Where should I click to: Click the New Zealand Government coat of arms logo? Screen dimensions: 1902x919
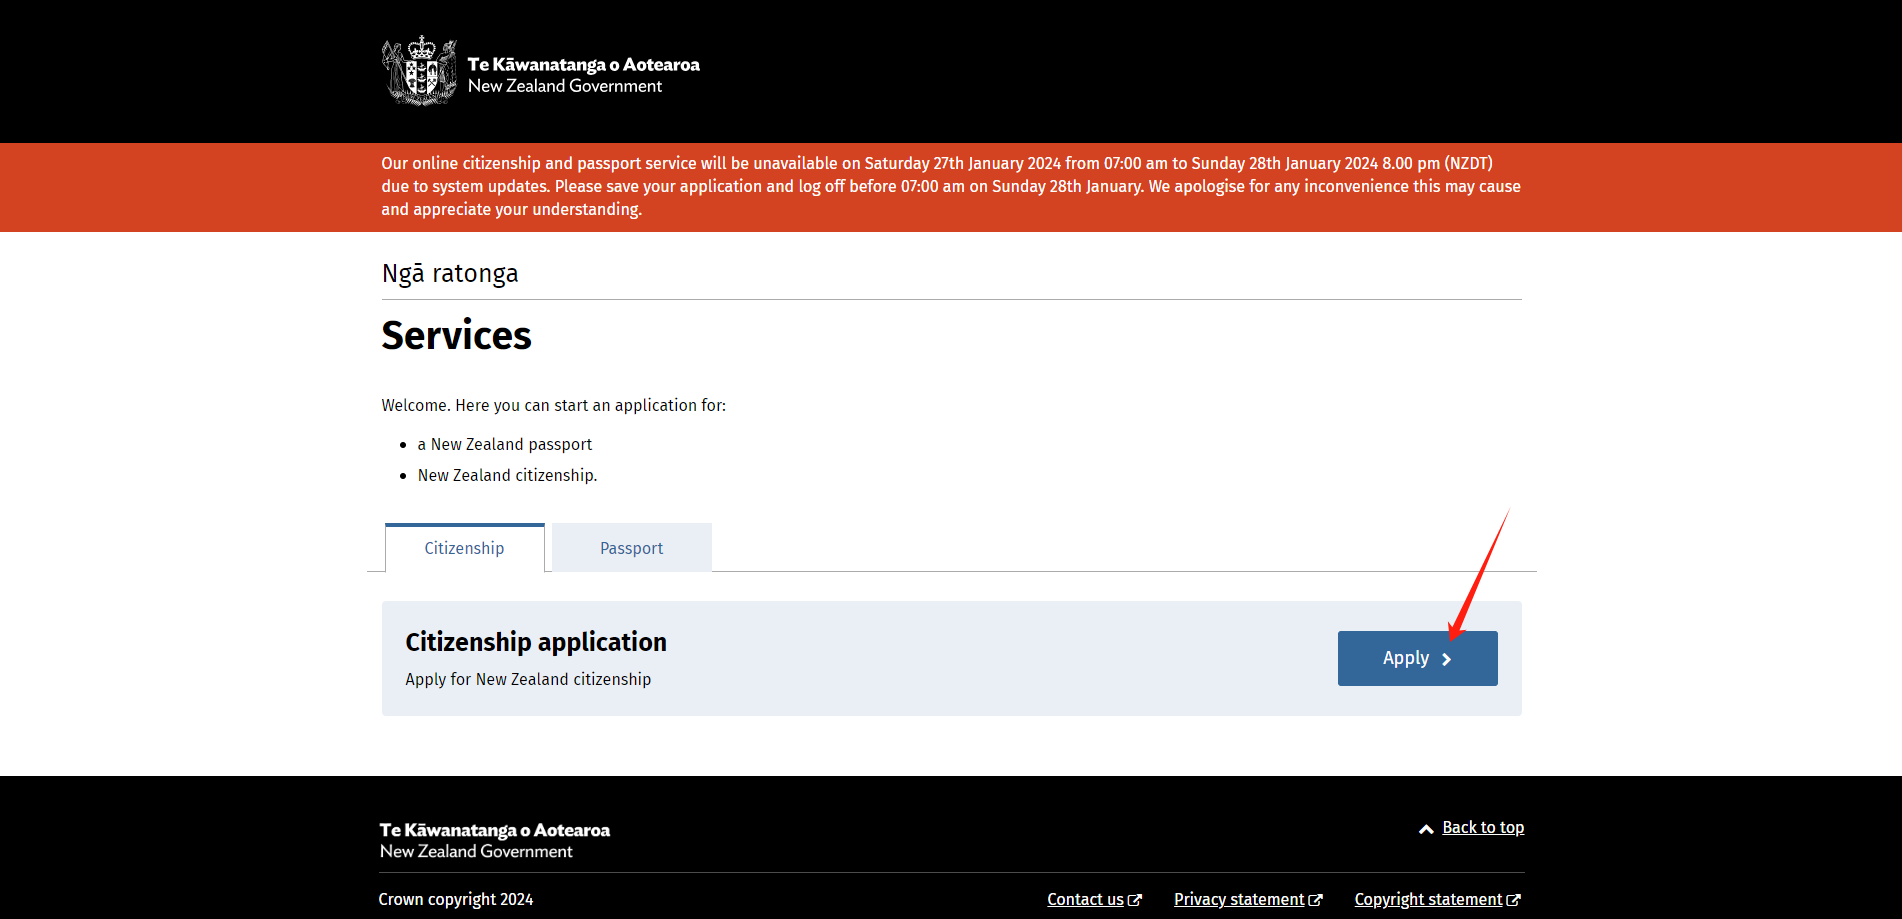(420, 71)
